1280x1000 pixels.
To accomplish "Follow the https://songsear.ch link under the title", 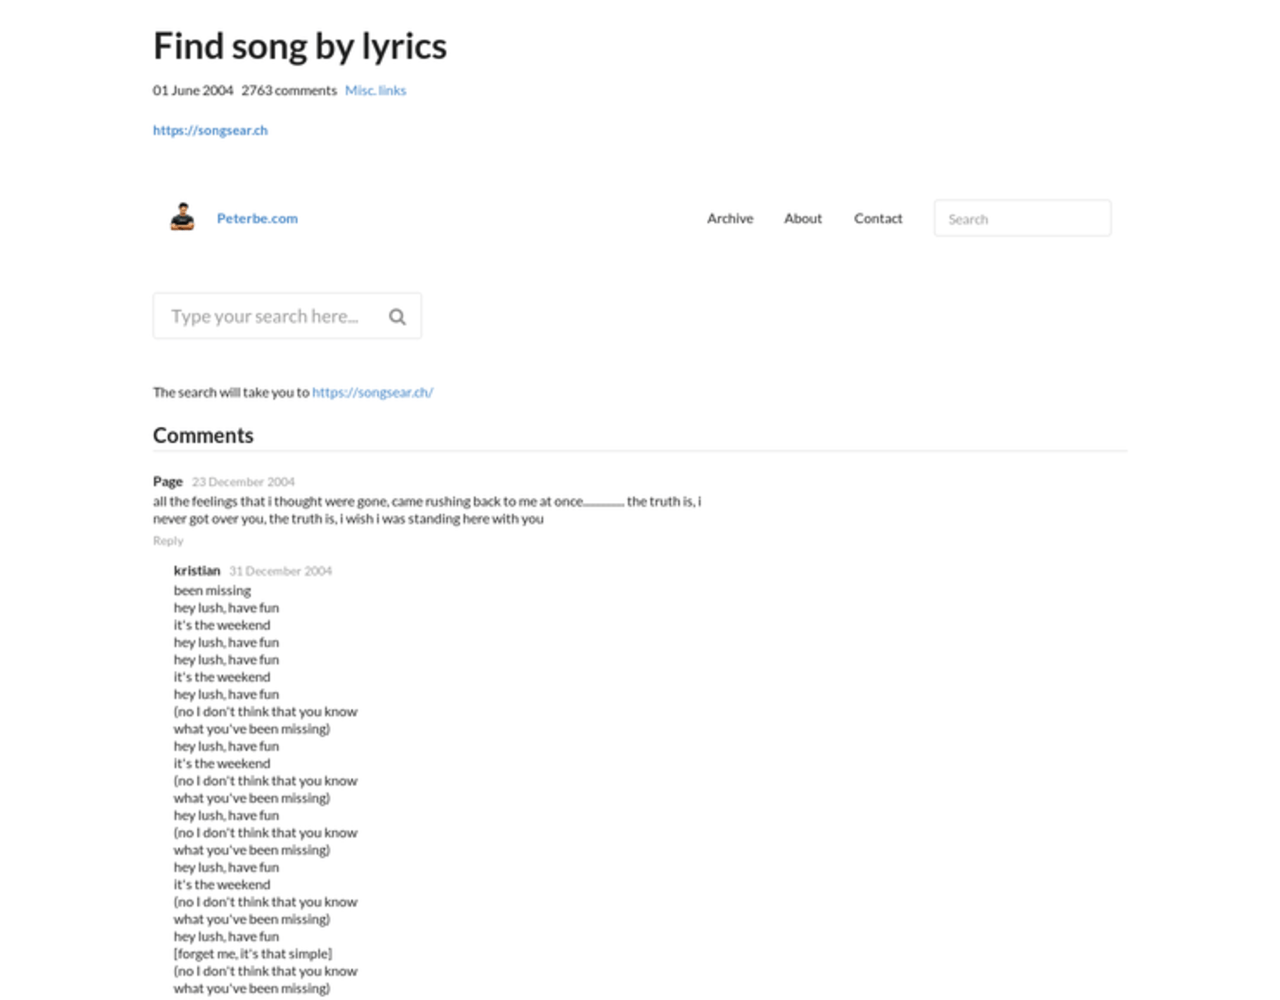I will [210, 130].
